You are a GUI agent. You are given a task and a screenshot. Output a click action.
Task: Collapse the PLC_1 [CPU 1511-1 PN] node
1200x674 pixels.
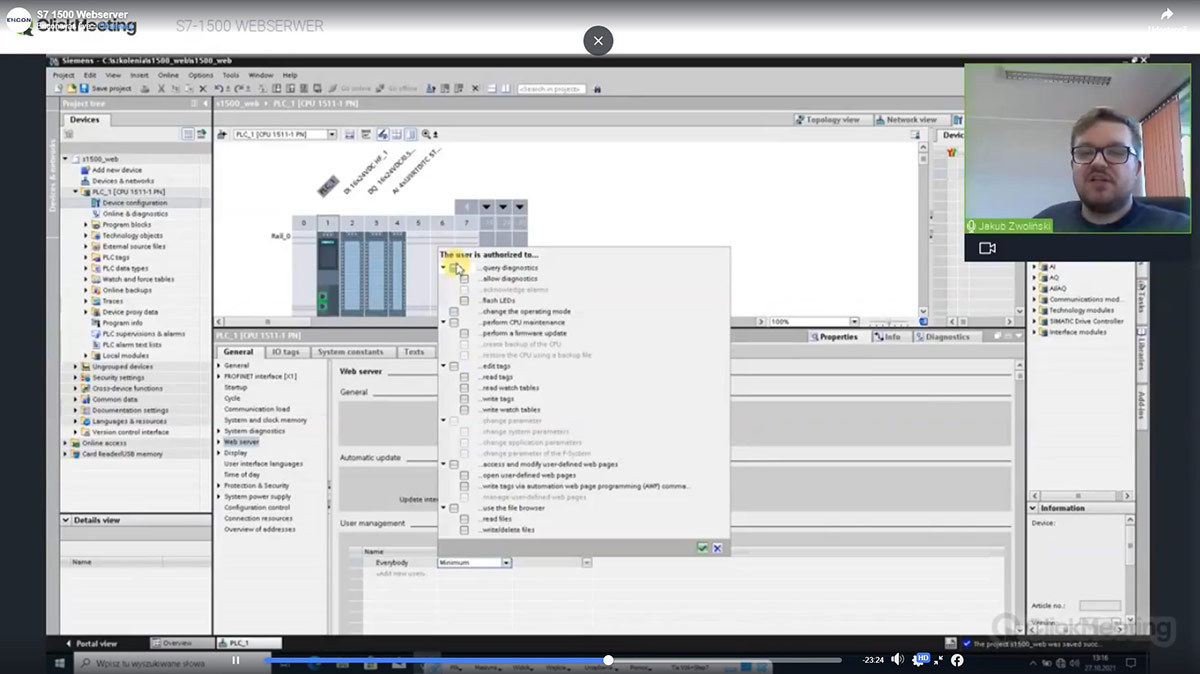[x=75, y=191]
